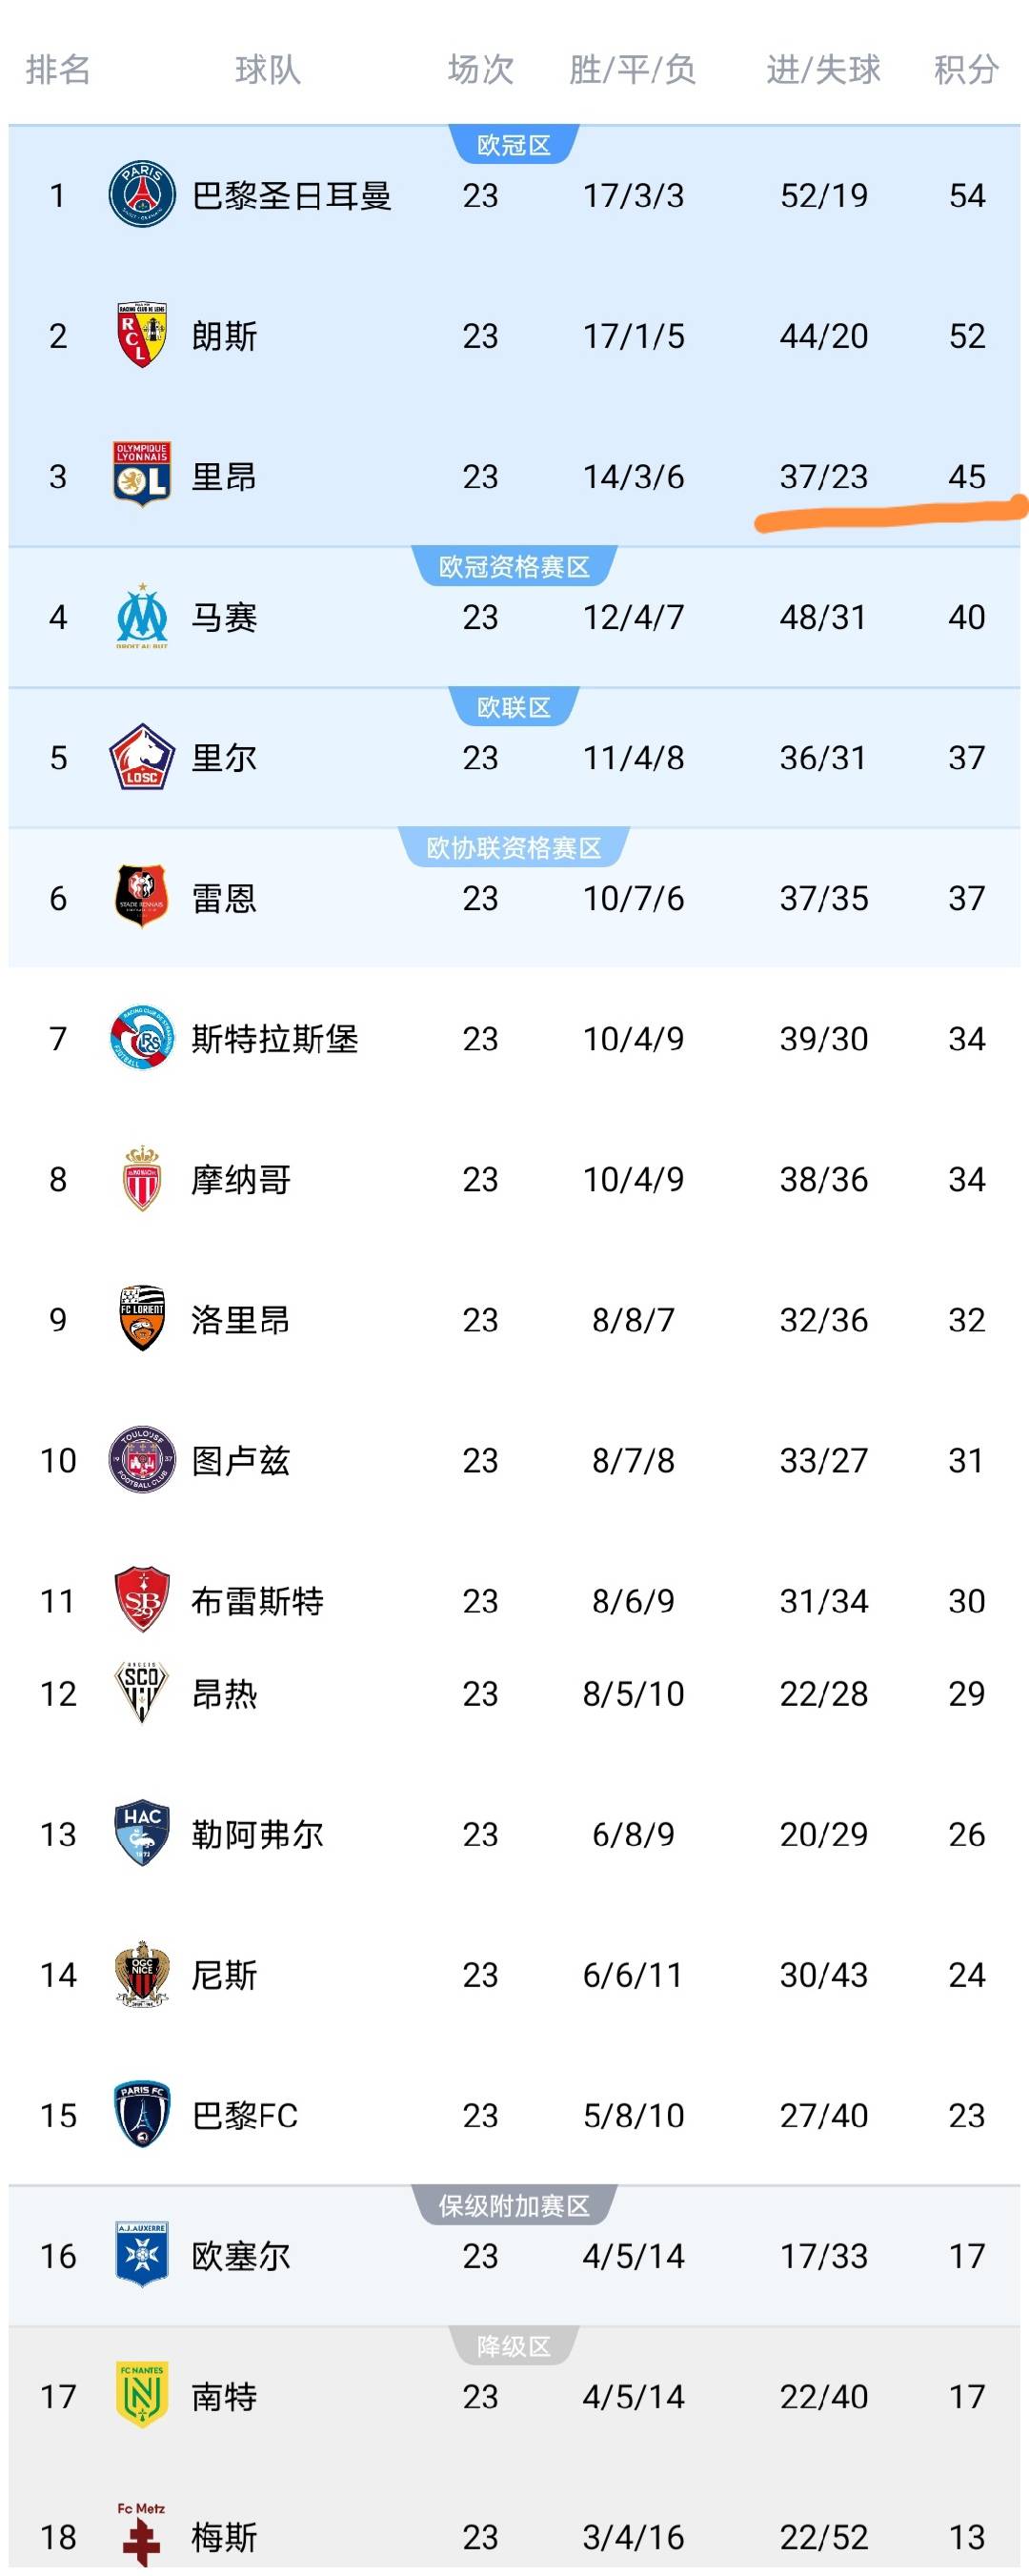The height and width of the screenshot is (2576, 1029).
Task: Tap the 降级区 relegation zone label
Action: pos(514,2346)
